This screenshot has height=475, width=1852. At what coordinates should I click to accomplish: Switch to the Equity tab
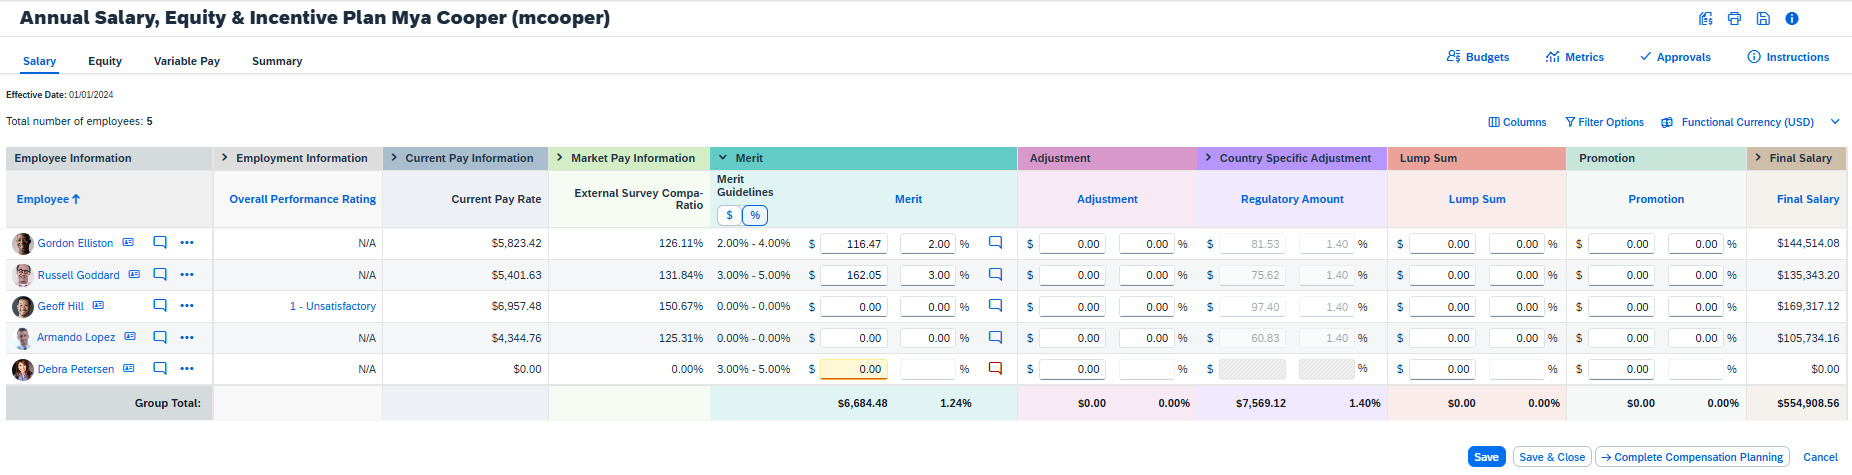[105, 61]
